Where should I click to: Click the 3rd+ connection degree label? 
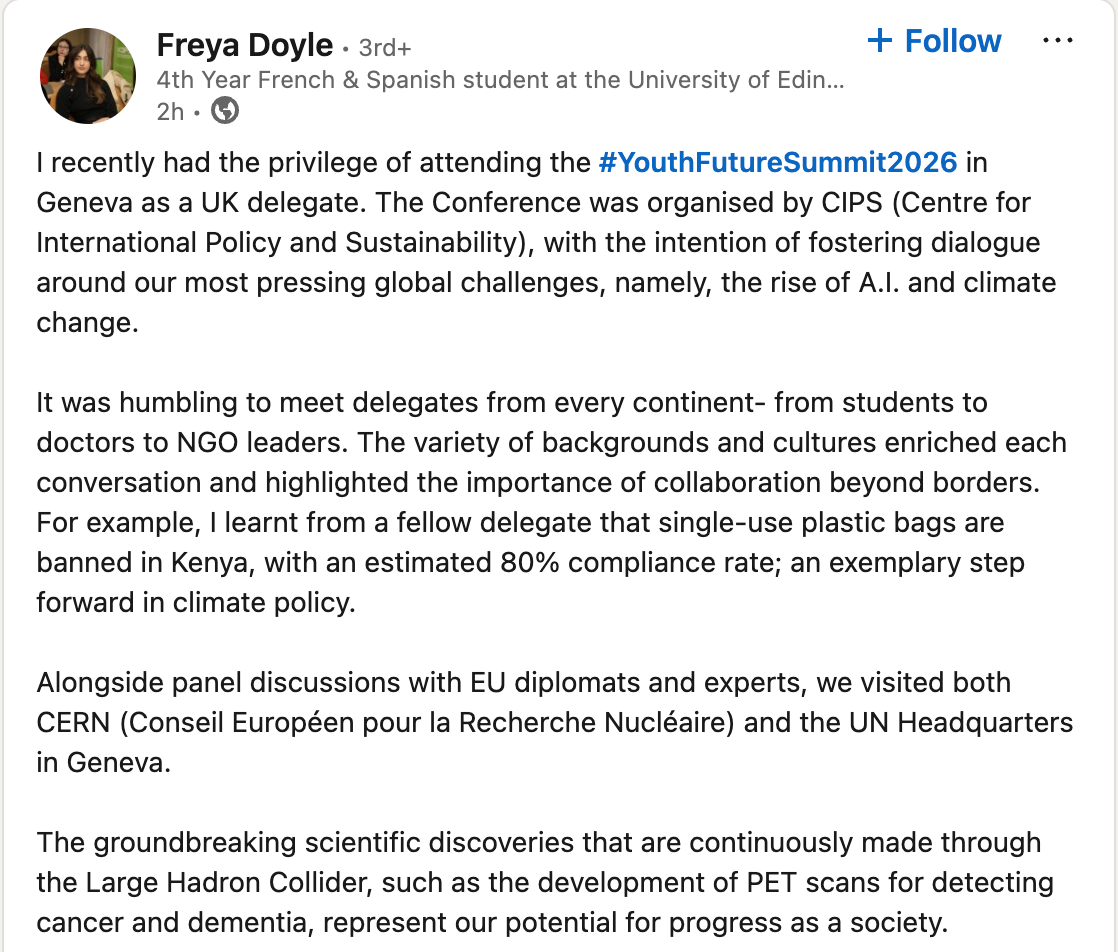pos(384,47)
